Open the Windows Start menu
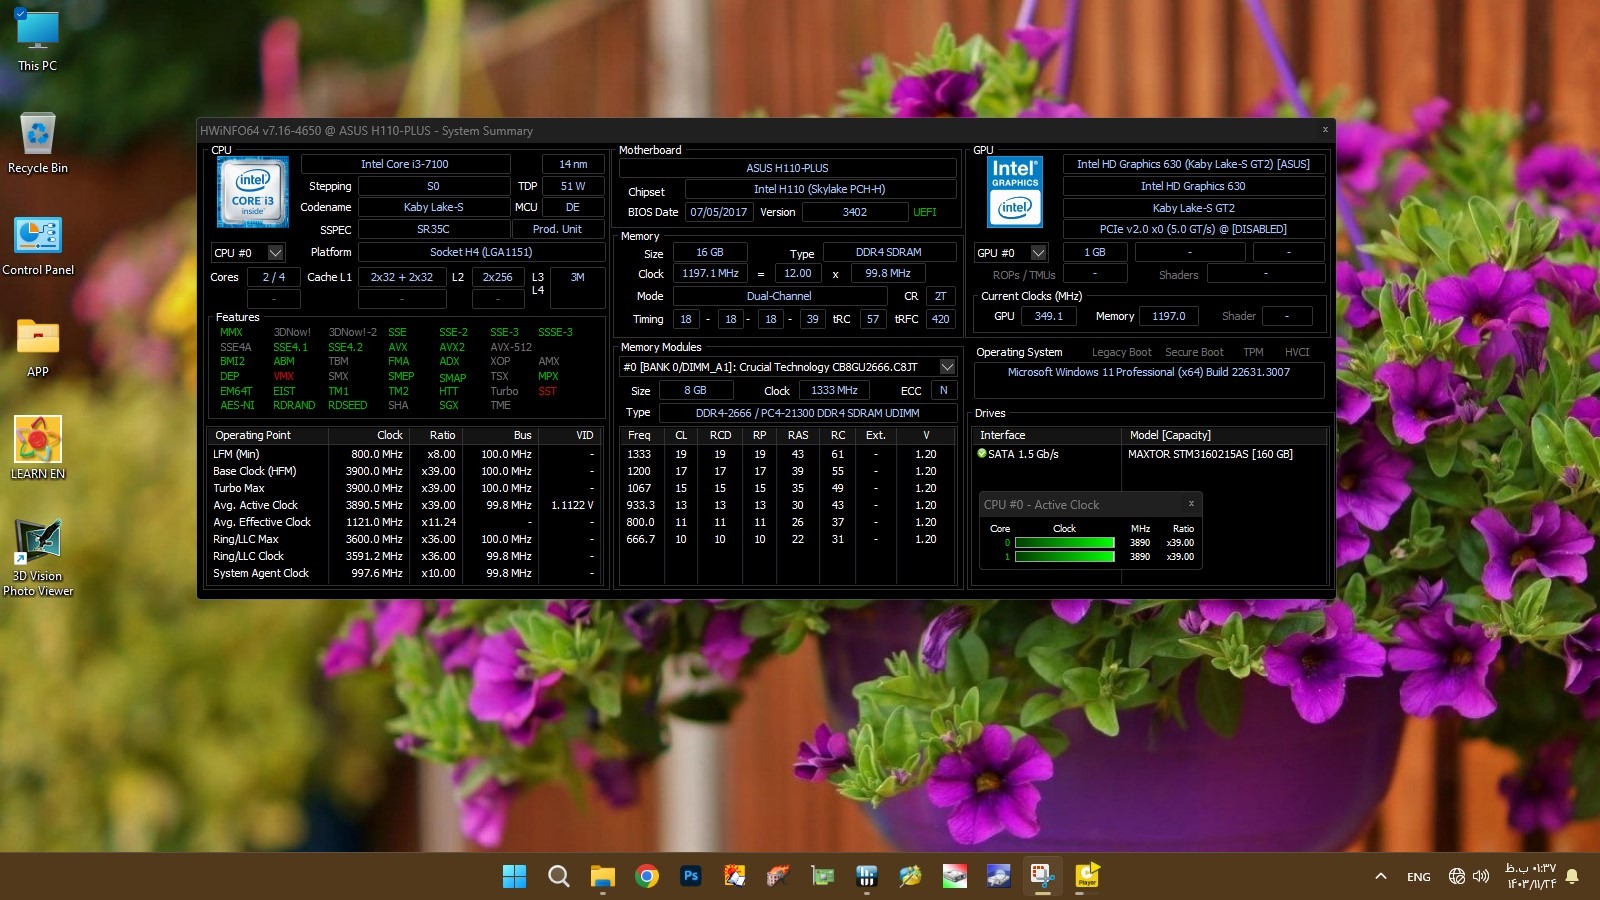1600x900 pixels. pos(514,876)
